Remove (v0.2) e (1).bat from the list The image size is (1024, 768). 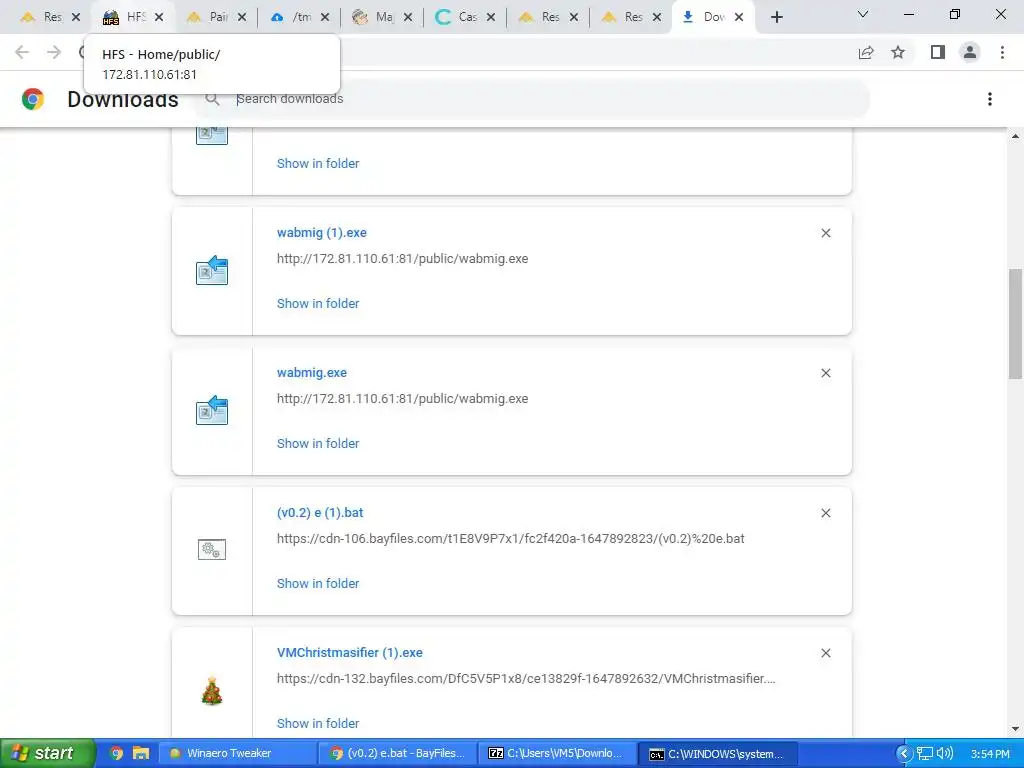[x=825, y=513]
